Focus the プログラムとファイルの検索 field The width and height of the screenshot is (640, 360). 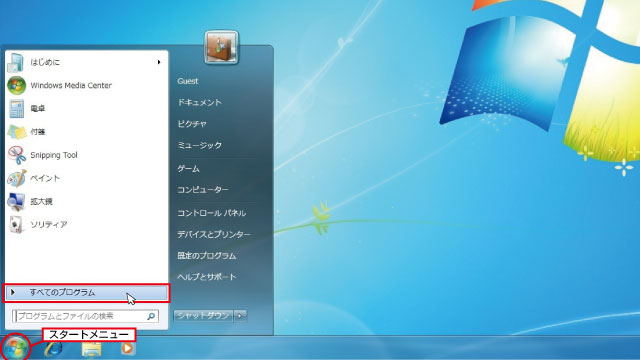(x=85, y=316)
